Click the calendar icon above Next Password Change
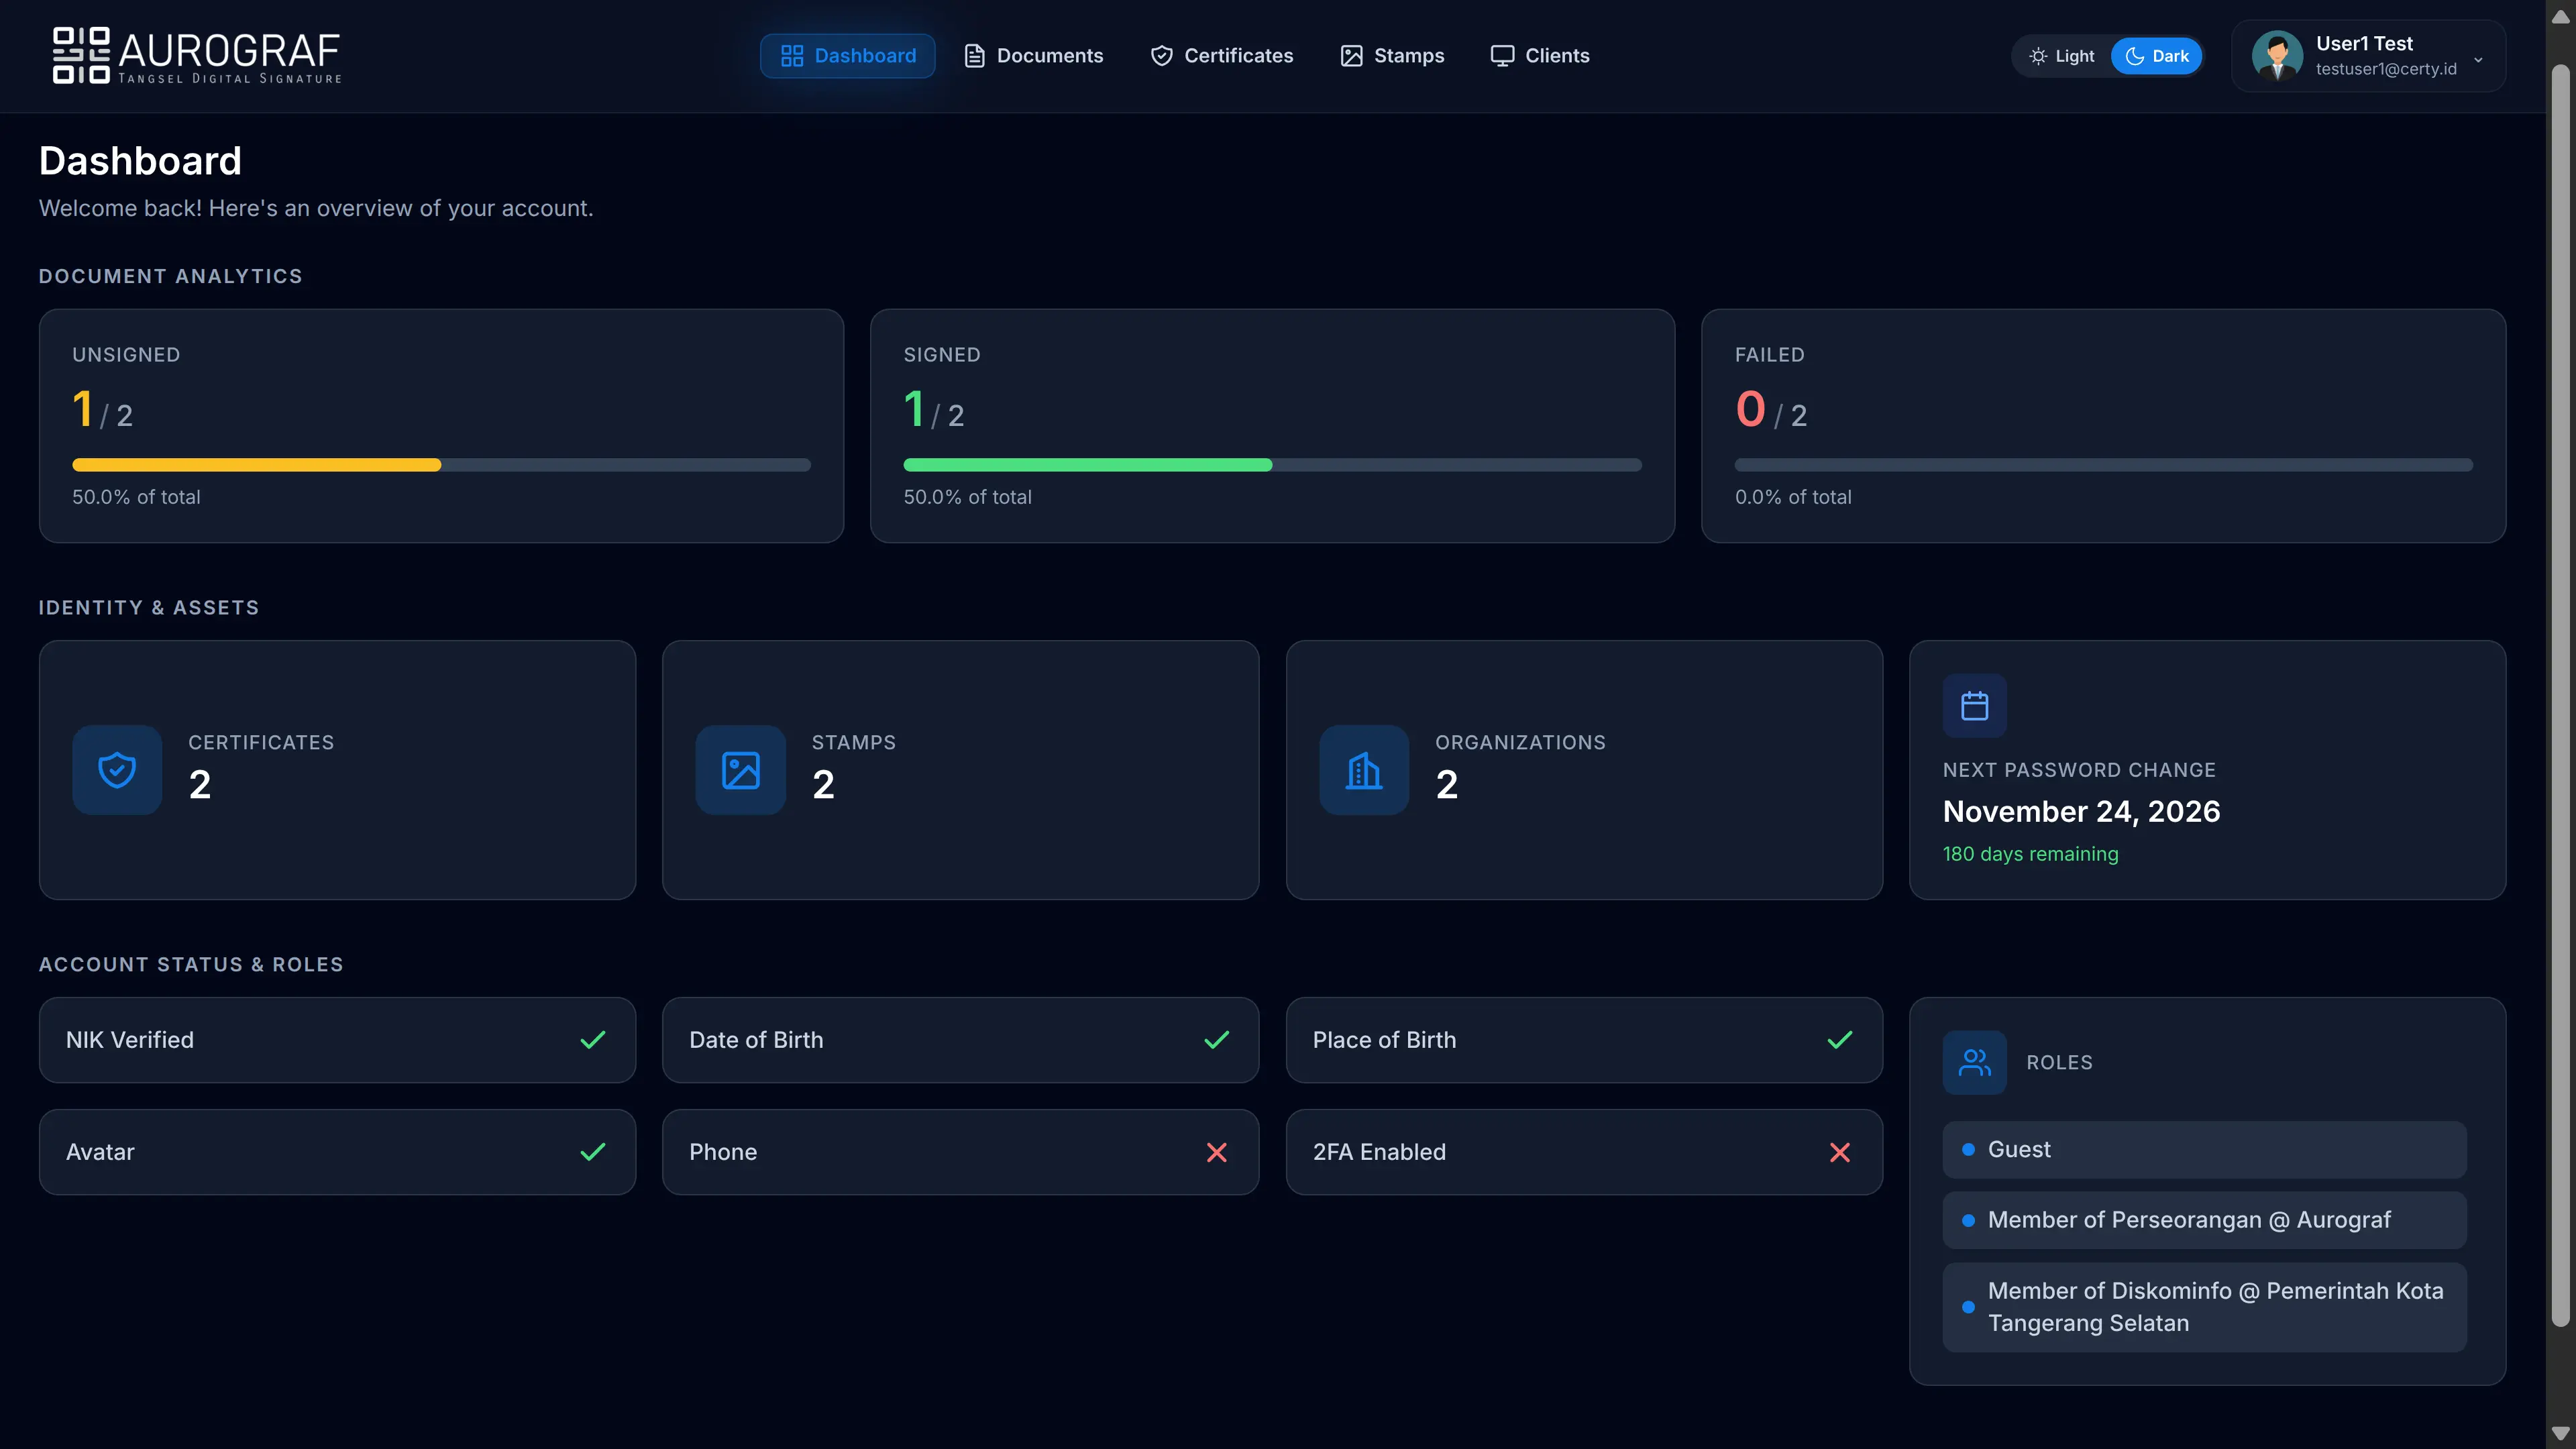Image resolution: width=2576 pixels, height=1449 pixels. 1974,706
